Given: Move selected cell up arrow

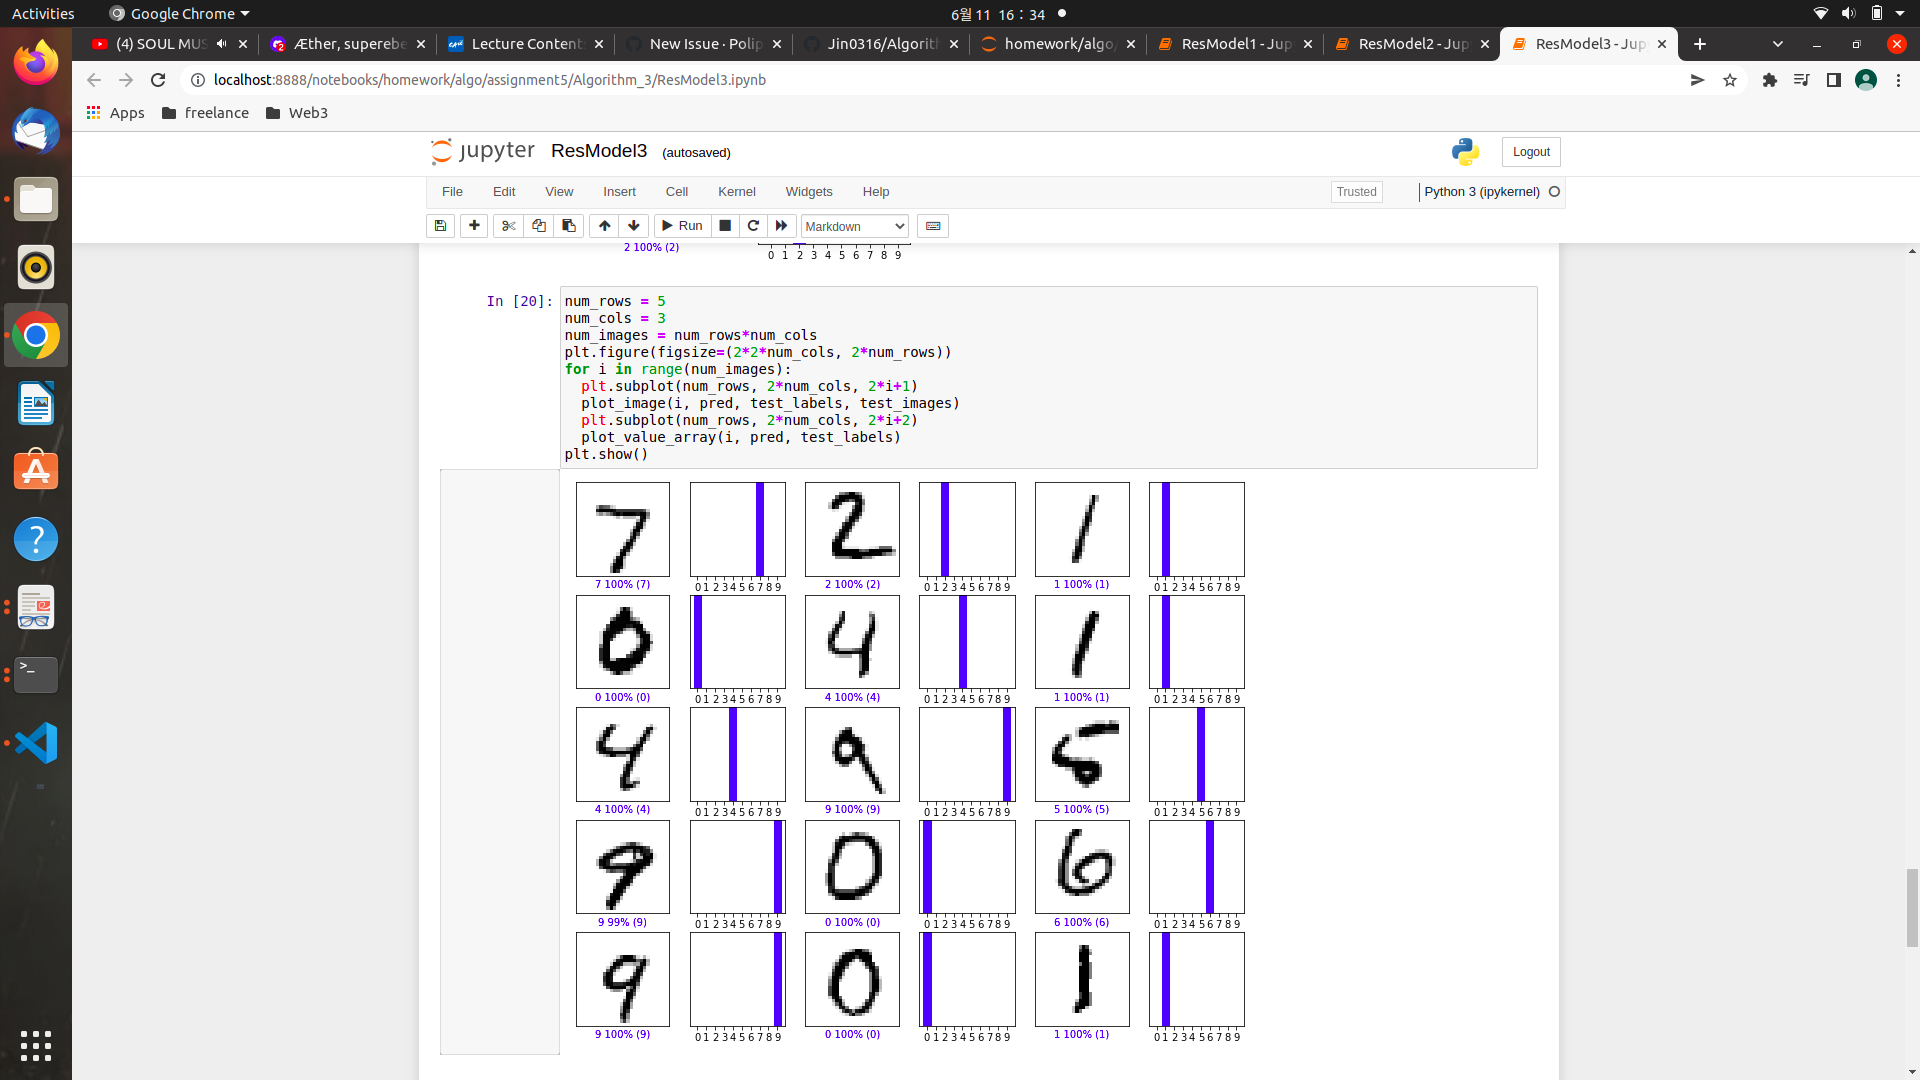Looking at the screenshot, I should 604,226.
